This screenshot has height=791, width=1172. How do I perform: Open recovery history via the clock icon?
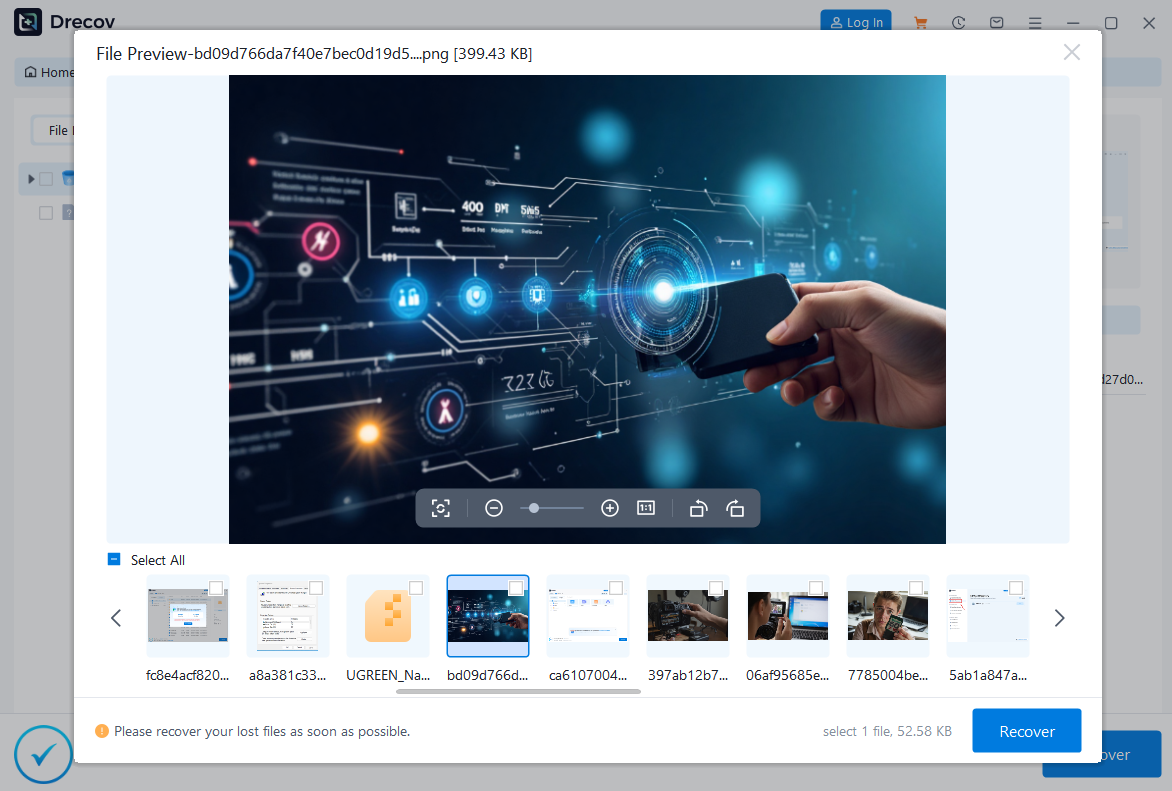point(958,22)
